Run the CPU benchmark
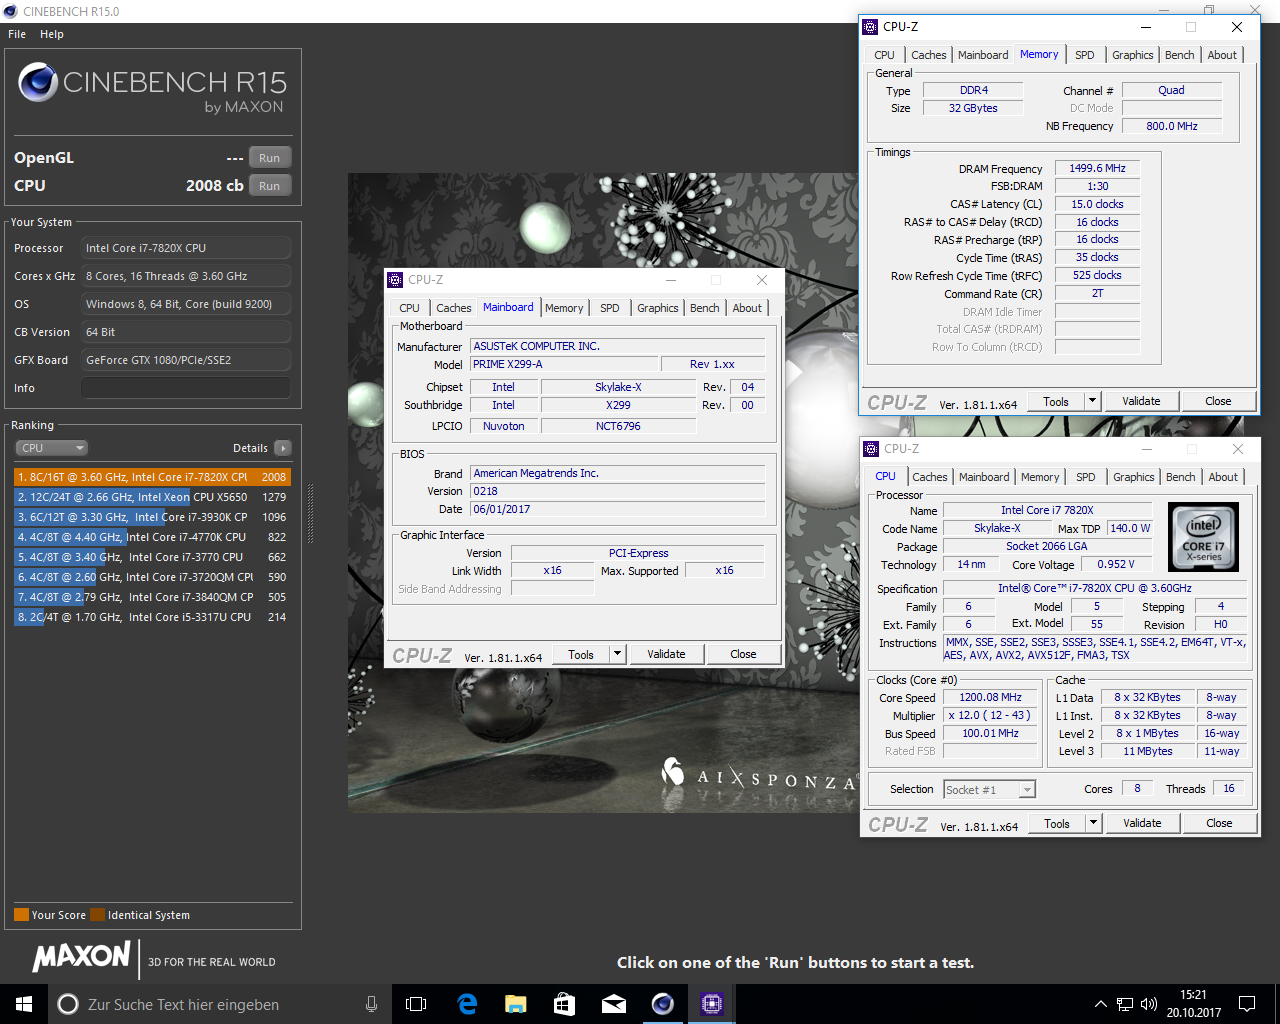1280x1024 pixels. (x=270, y=186)
